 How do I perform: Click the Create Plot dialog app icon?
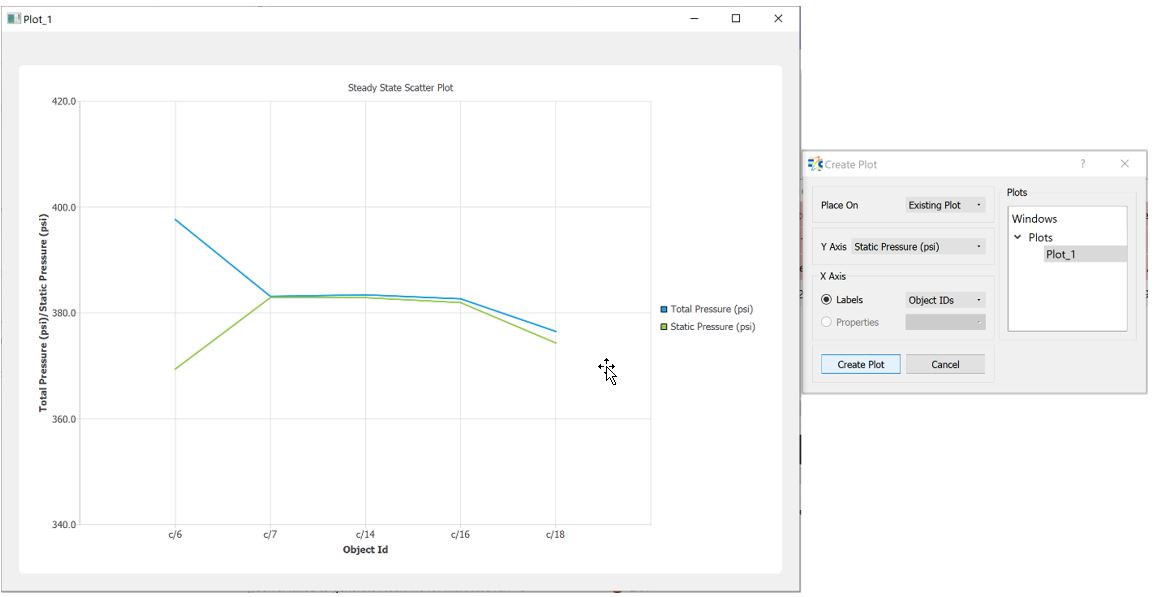[x=815, y=164]
